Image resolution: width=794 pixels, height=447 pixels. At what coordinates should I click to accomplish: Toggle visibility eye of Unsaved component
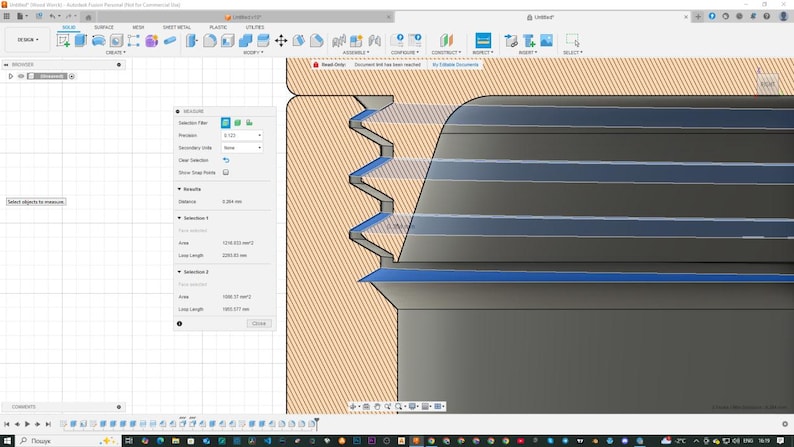(21, 76)
